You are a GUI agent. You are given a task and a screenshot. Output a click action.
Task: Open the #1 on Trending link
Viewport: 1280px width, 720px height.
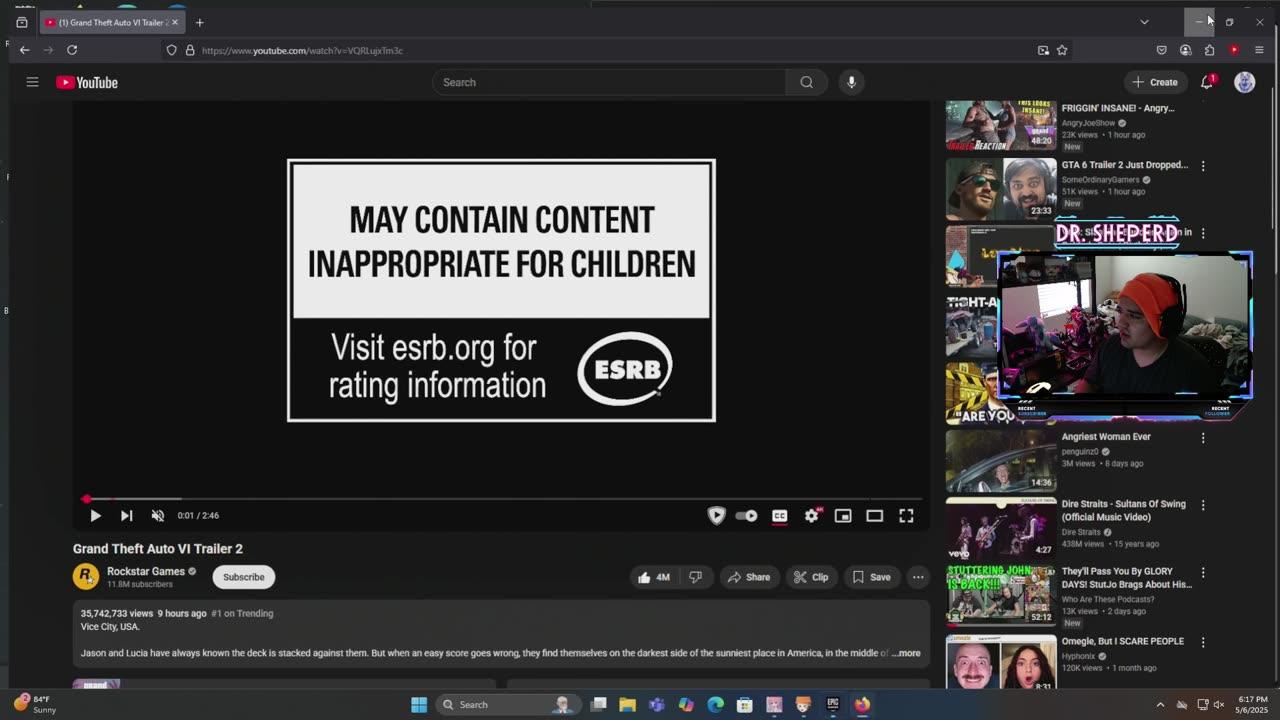[x=242, y=613]
